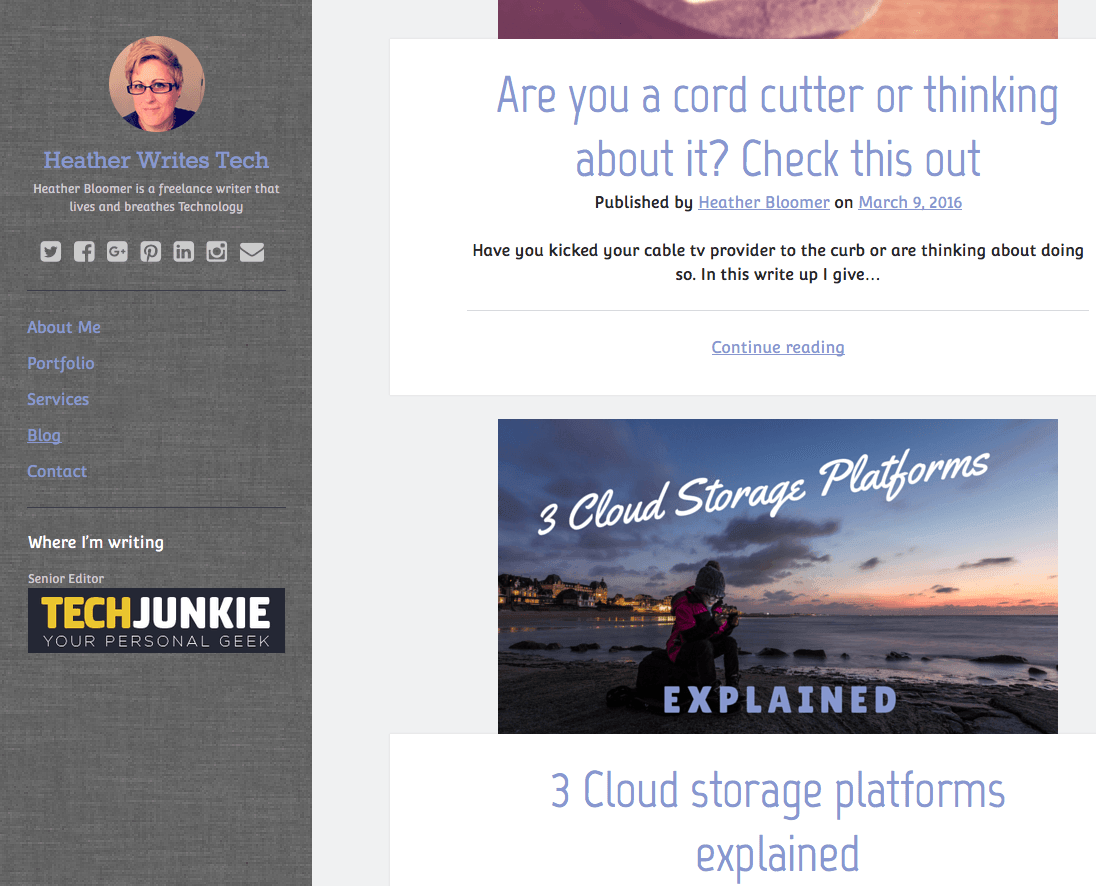Open the About Me menu item
1096x886 pixels.
(x=64, y=327)
